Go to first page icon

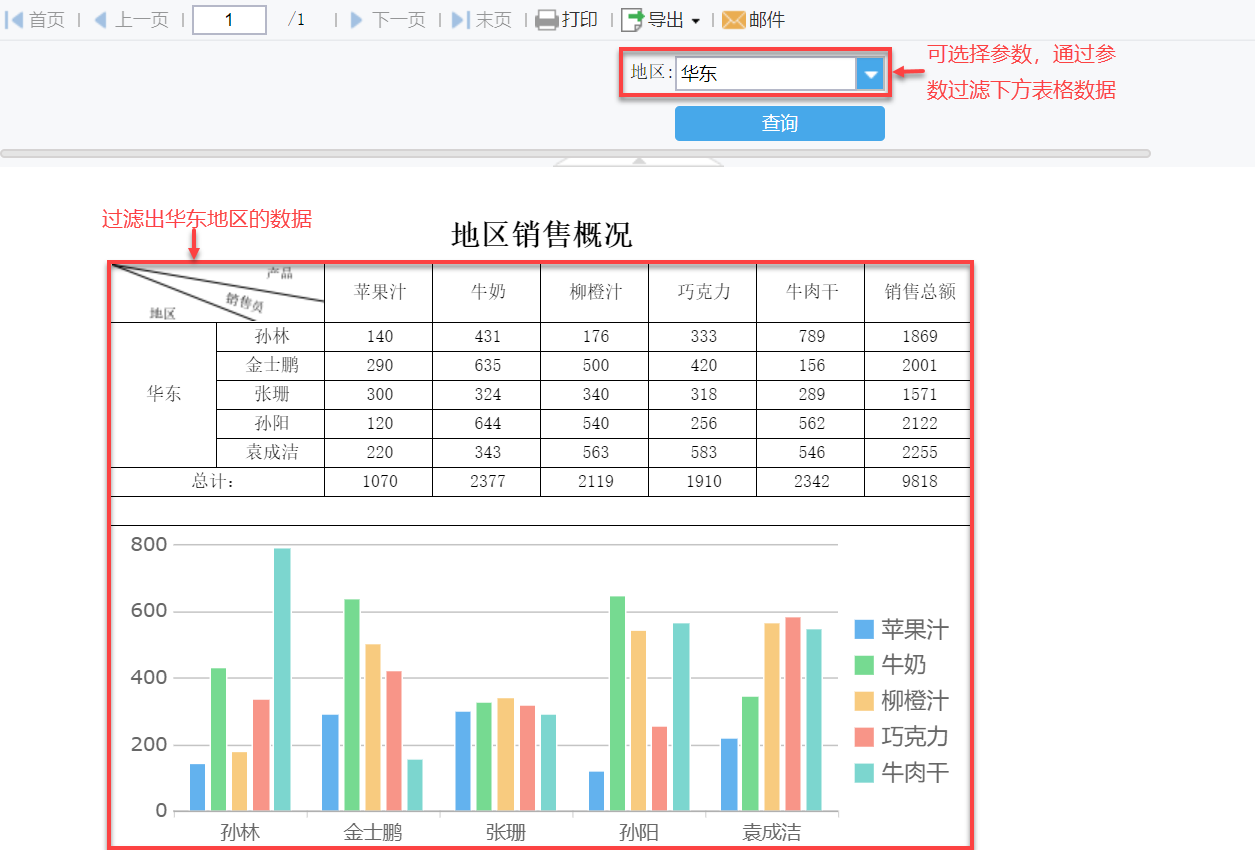pos(15,20)
